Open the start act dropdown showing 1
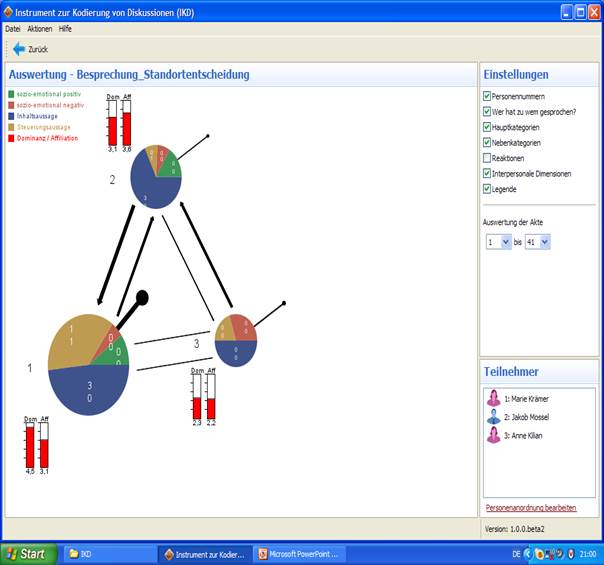Screen dimensions: 604x565 pyautogui.click(x=499, y=242)
